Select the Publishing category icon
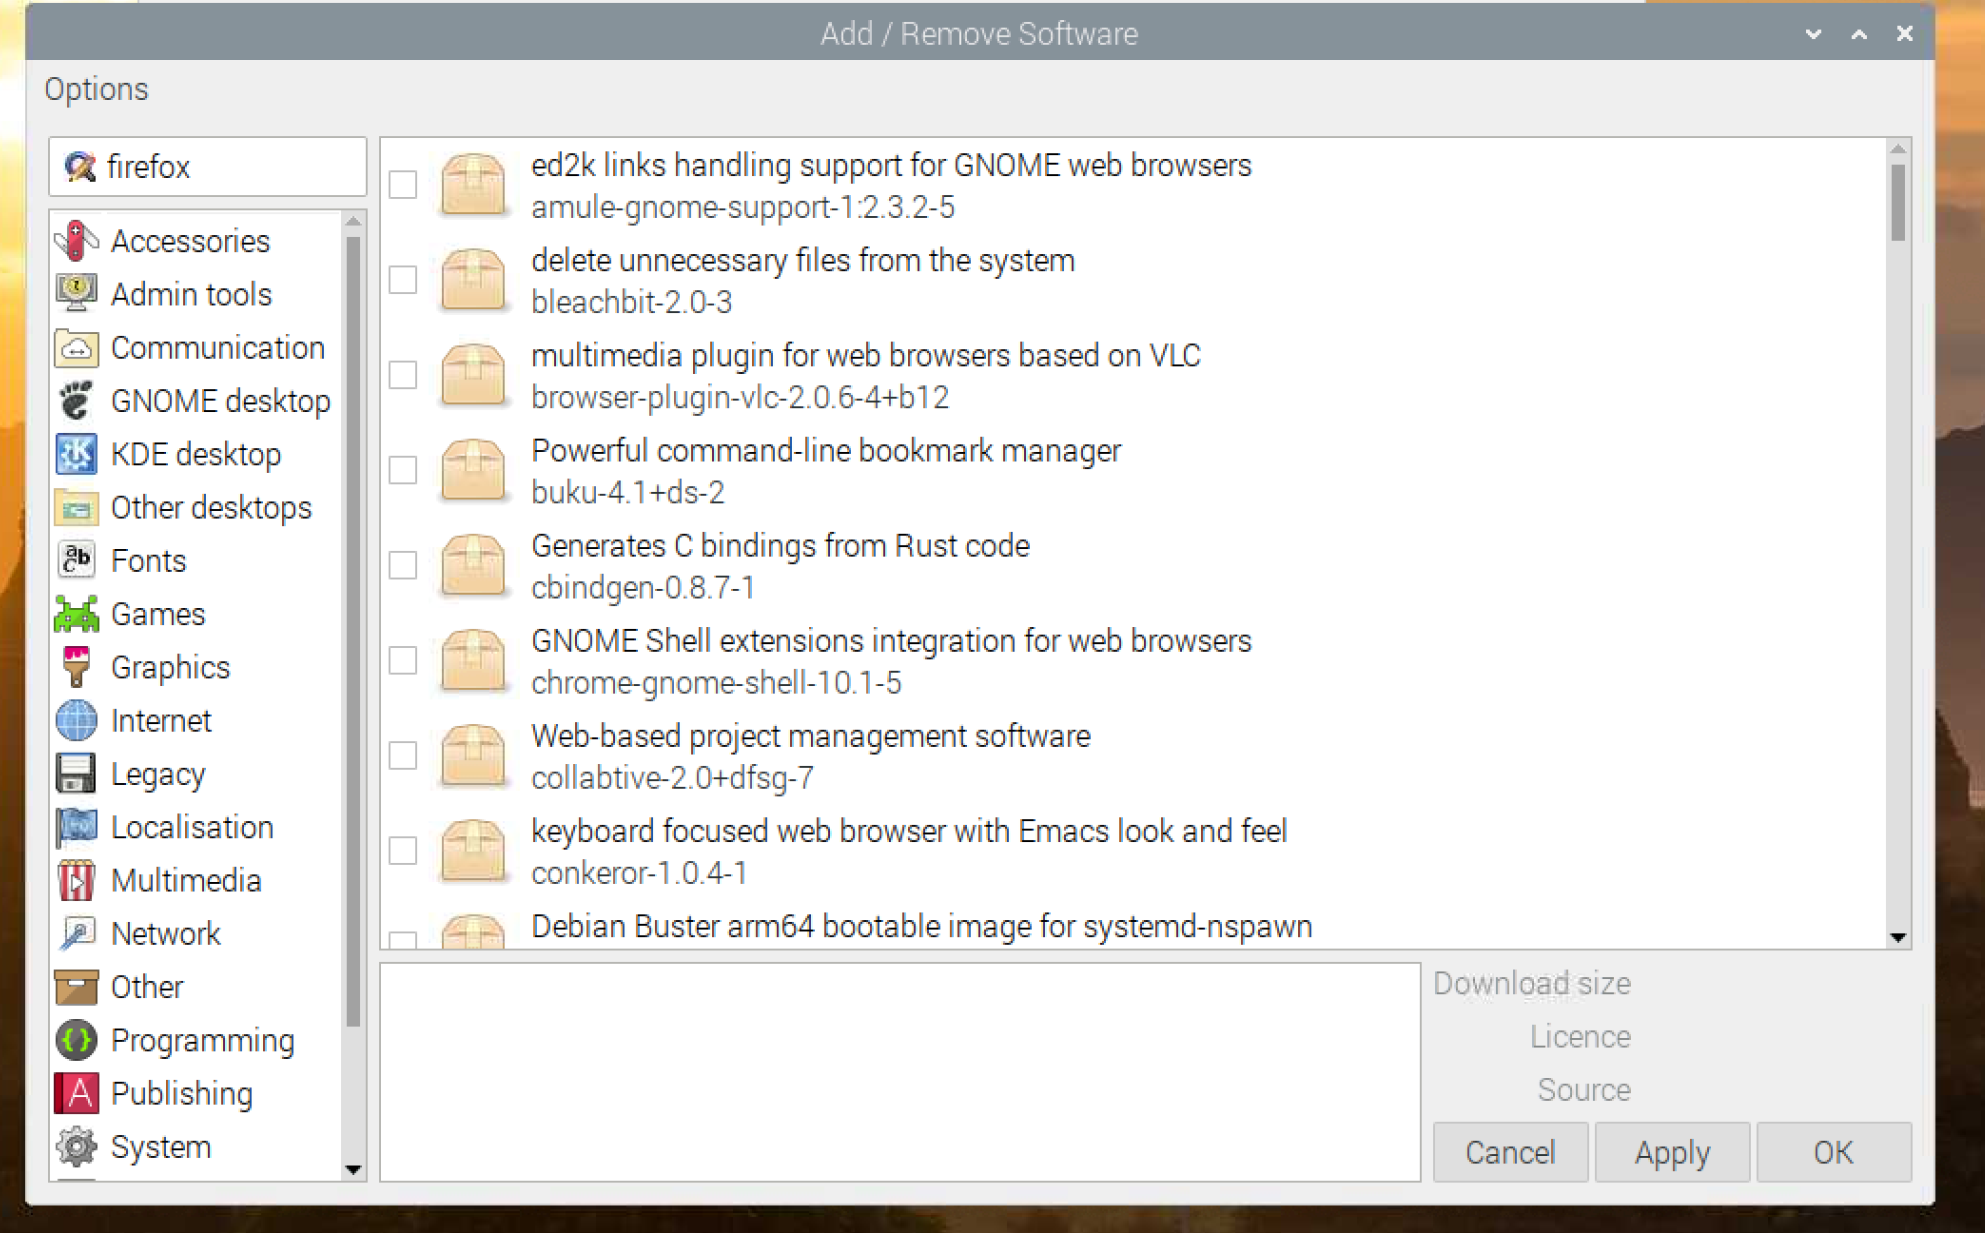The width and height of the screenshot is (1985, 1233). [x=74, y=1094]
